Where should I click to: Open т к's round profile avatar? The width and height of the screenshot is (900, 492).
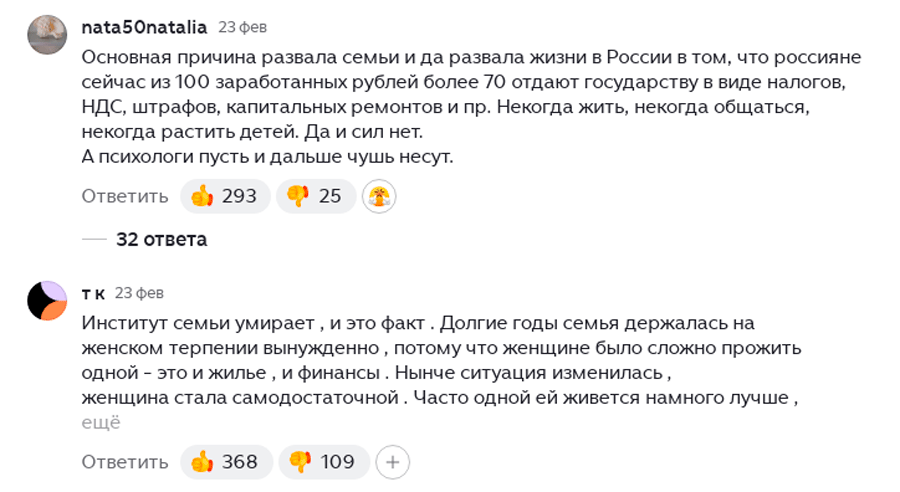click(47, 301)
